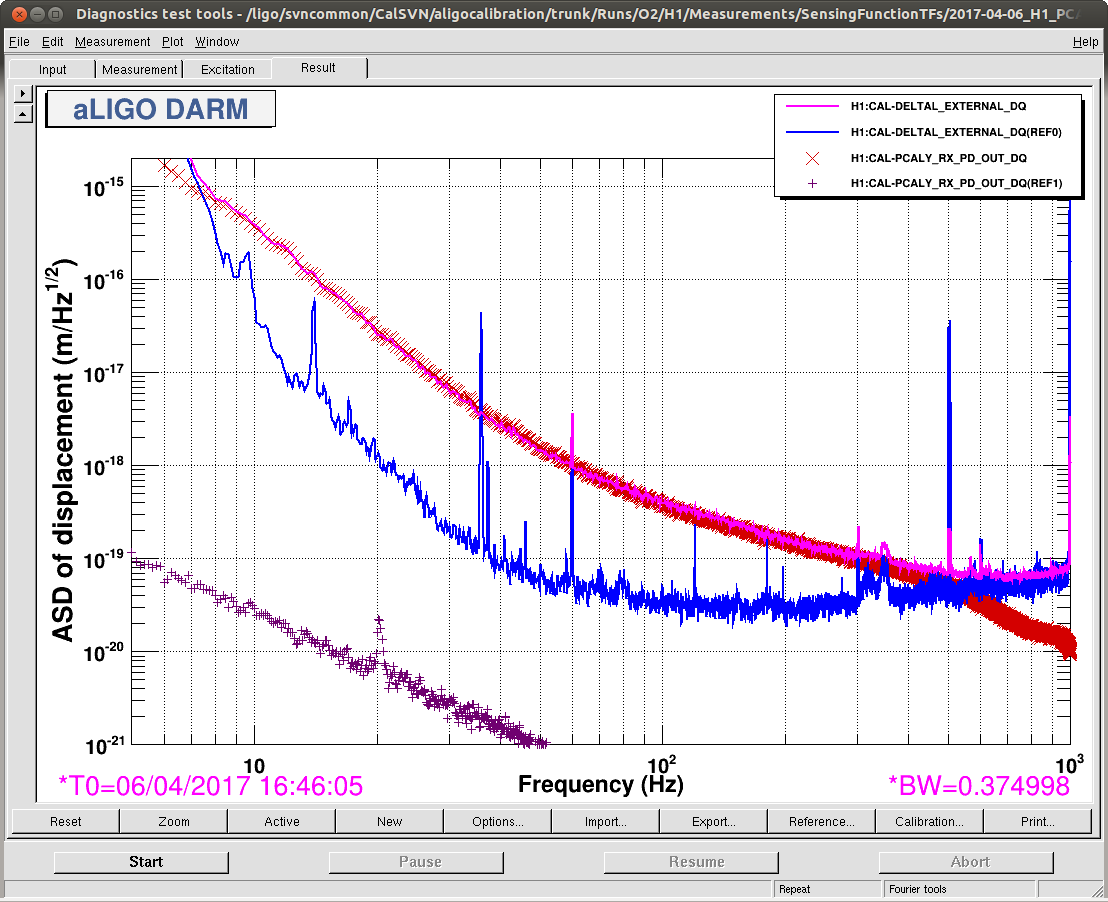The width and height of the screenshot is (1108, 902).
Task: Start the measurement with the Start button
Action: [x=141, y=862]
